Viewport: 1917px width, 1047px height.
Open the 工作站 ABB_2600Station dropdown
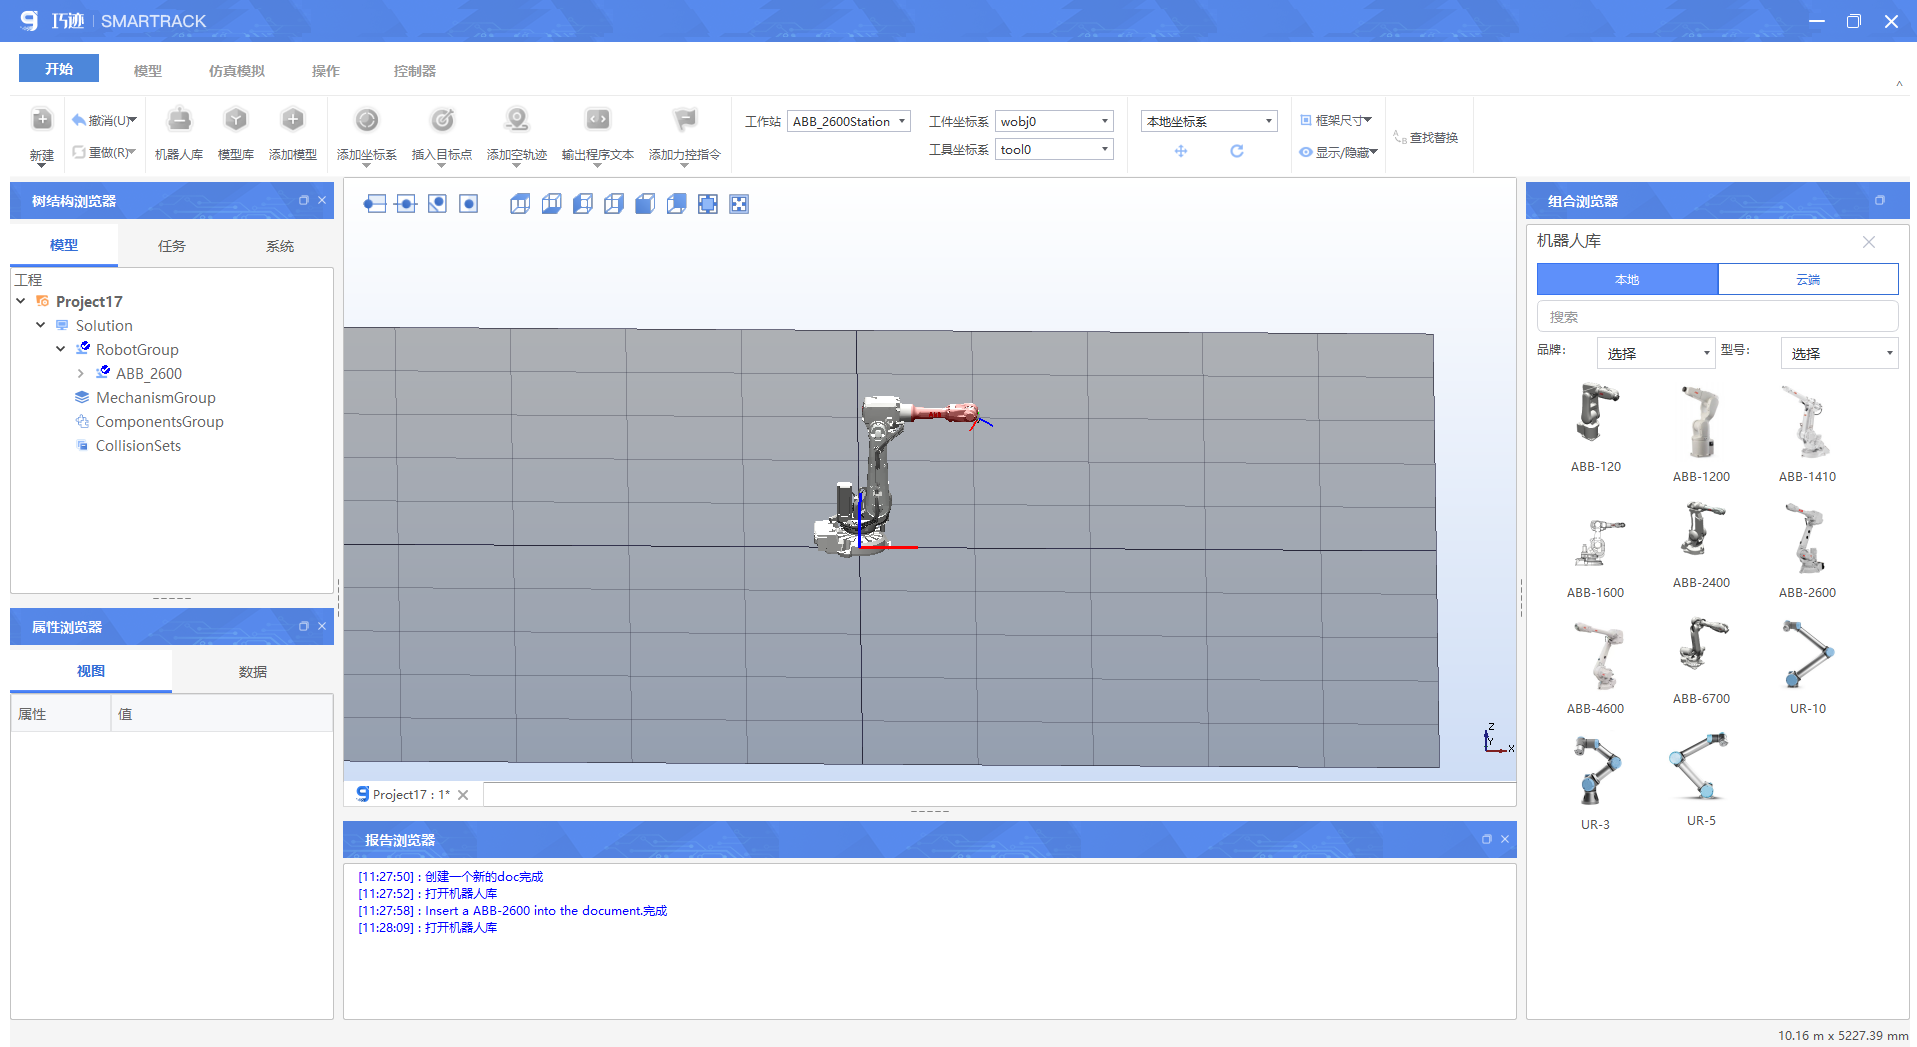[849, 121]
